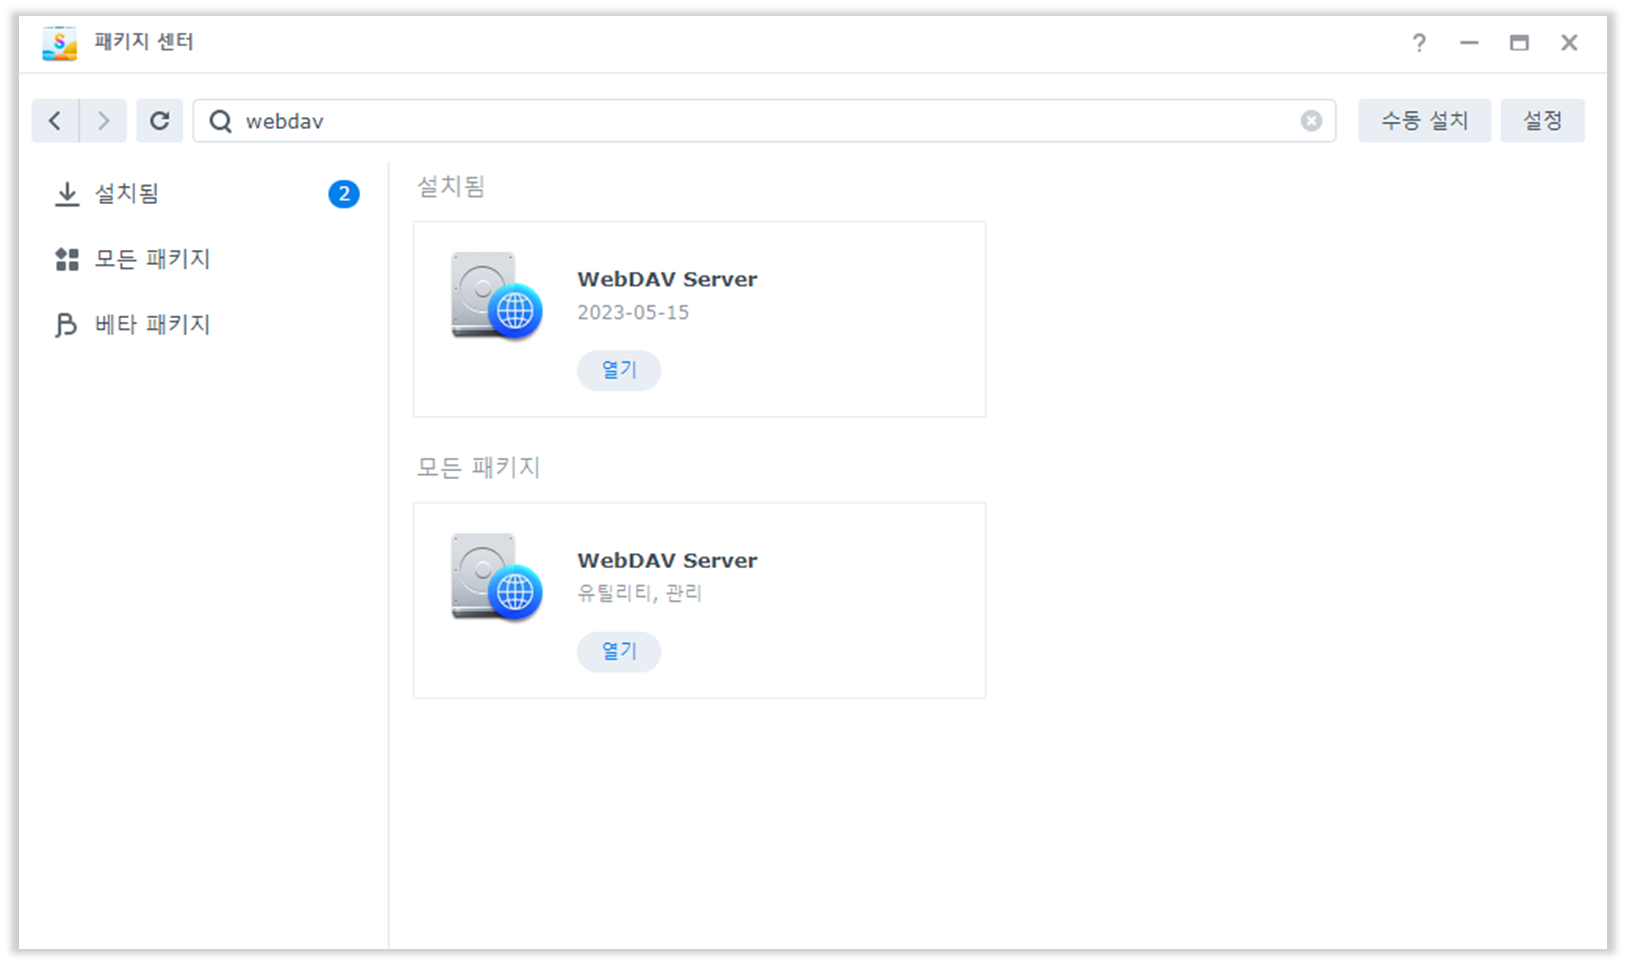Open WebDAV Server dated 2023-05-15 with 열기
The width and height of the screenshot is (1626, 965).
(x=619, y=370)
